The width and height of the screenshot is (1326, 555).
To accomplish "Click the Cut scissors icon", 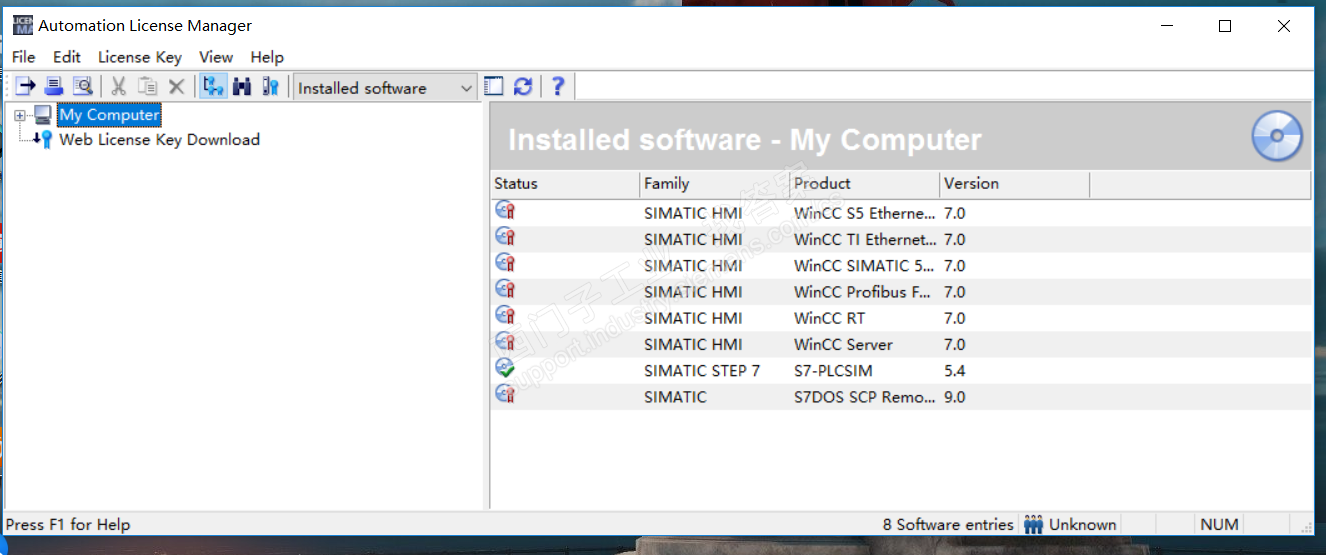I will point(118,87).
